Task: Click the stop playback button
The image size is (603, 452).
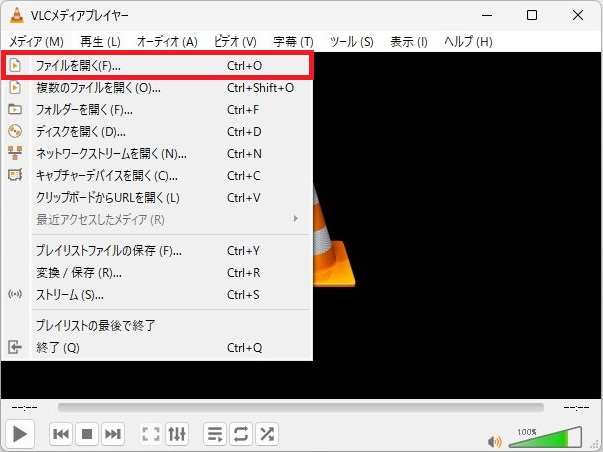Action: (87, 434)
